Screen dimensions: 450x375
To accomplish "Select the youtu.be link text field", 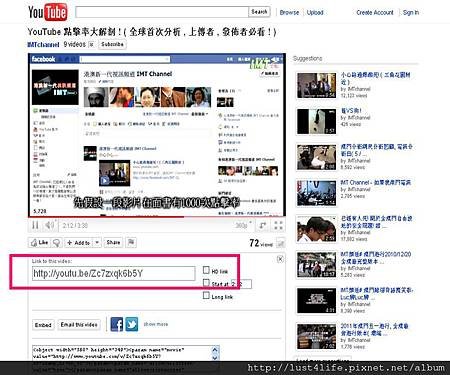I will coord(113,274).
